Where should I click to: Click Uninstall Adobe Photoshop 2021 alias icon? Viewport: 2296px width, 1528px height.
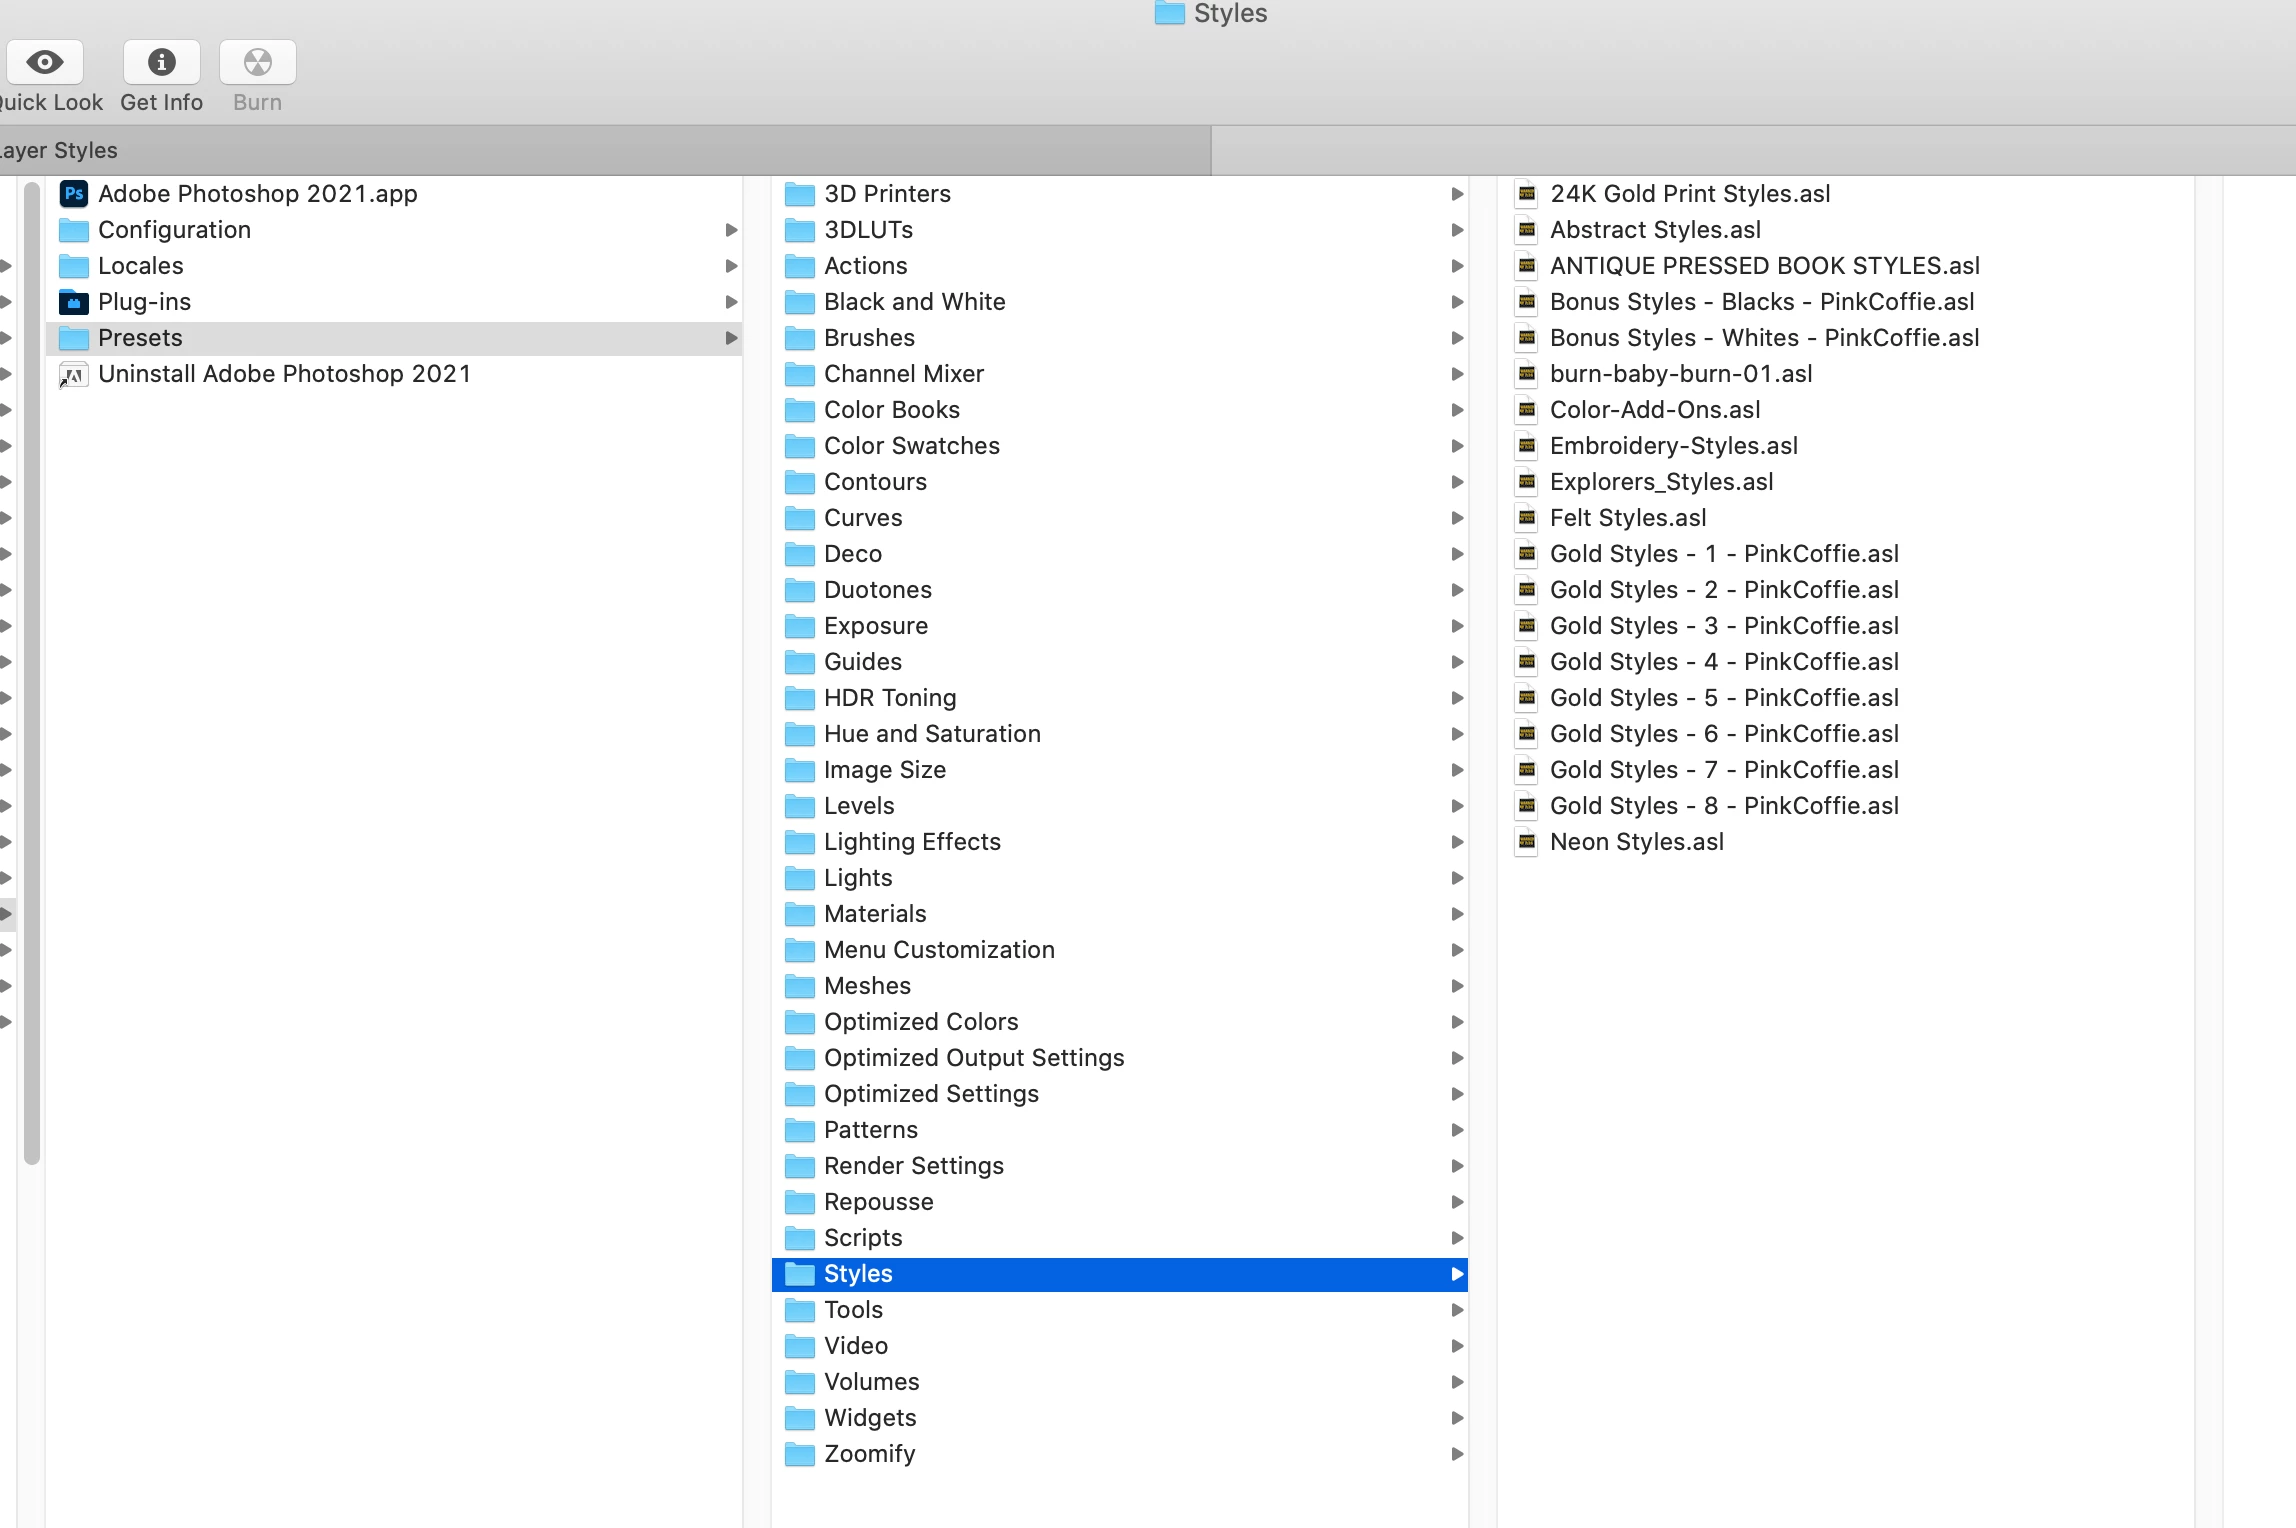click(x=74, y=375)
